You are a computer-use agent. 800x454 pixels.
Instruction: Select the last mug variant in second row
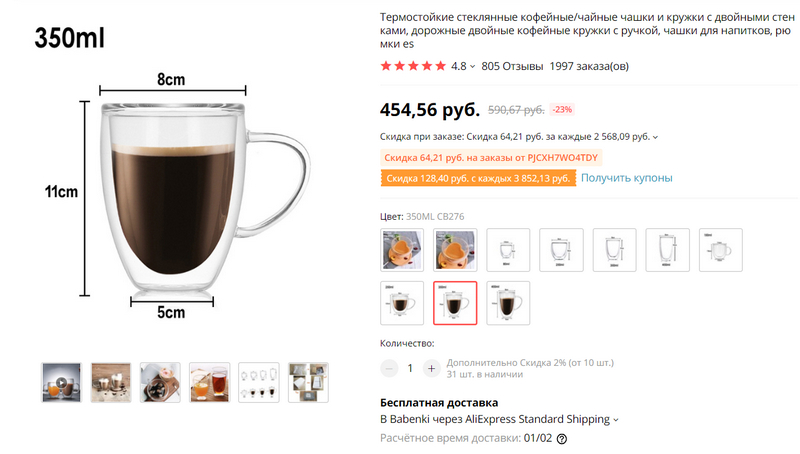508,303
